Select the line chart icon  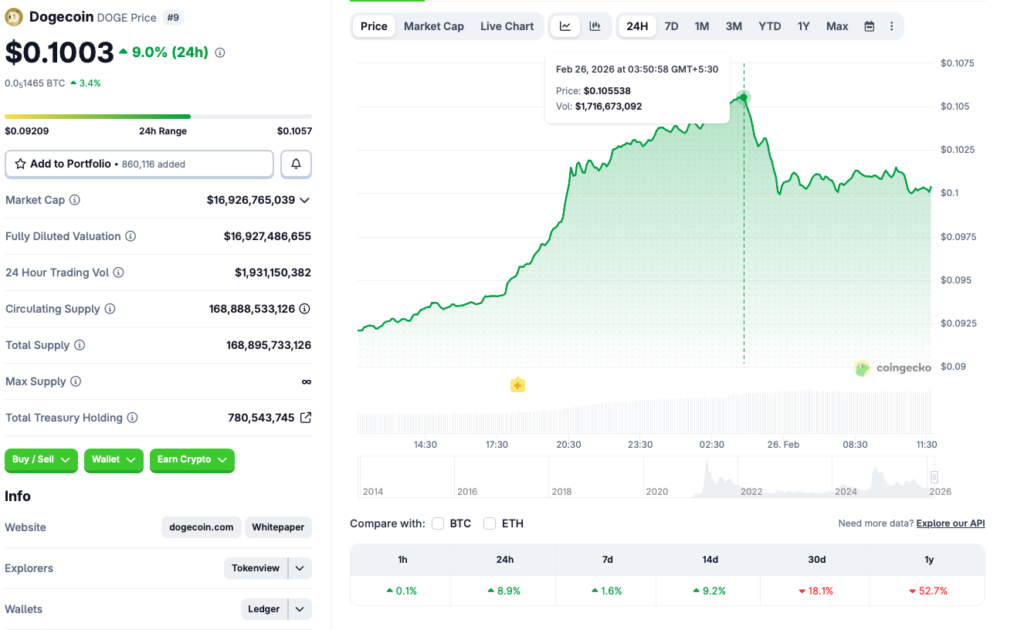pyautogui.click(x=565, y=26)
